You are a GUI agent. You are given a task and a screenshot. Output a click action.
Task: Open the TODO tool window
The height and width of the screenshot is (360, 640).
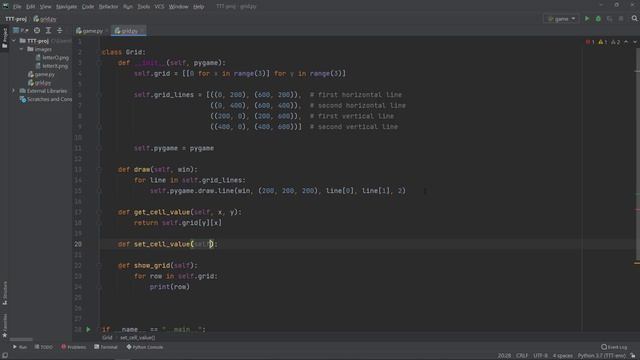[44, 347]
